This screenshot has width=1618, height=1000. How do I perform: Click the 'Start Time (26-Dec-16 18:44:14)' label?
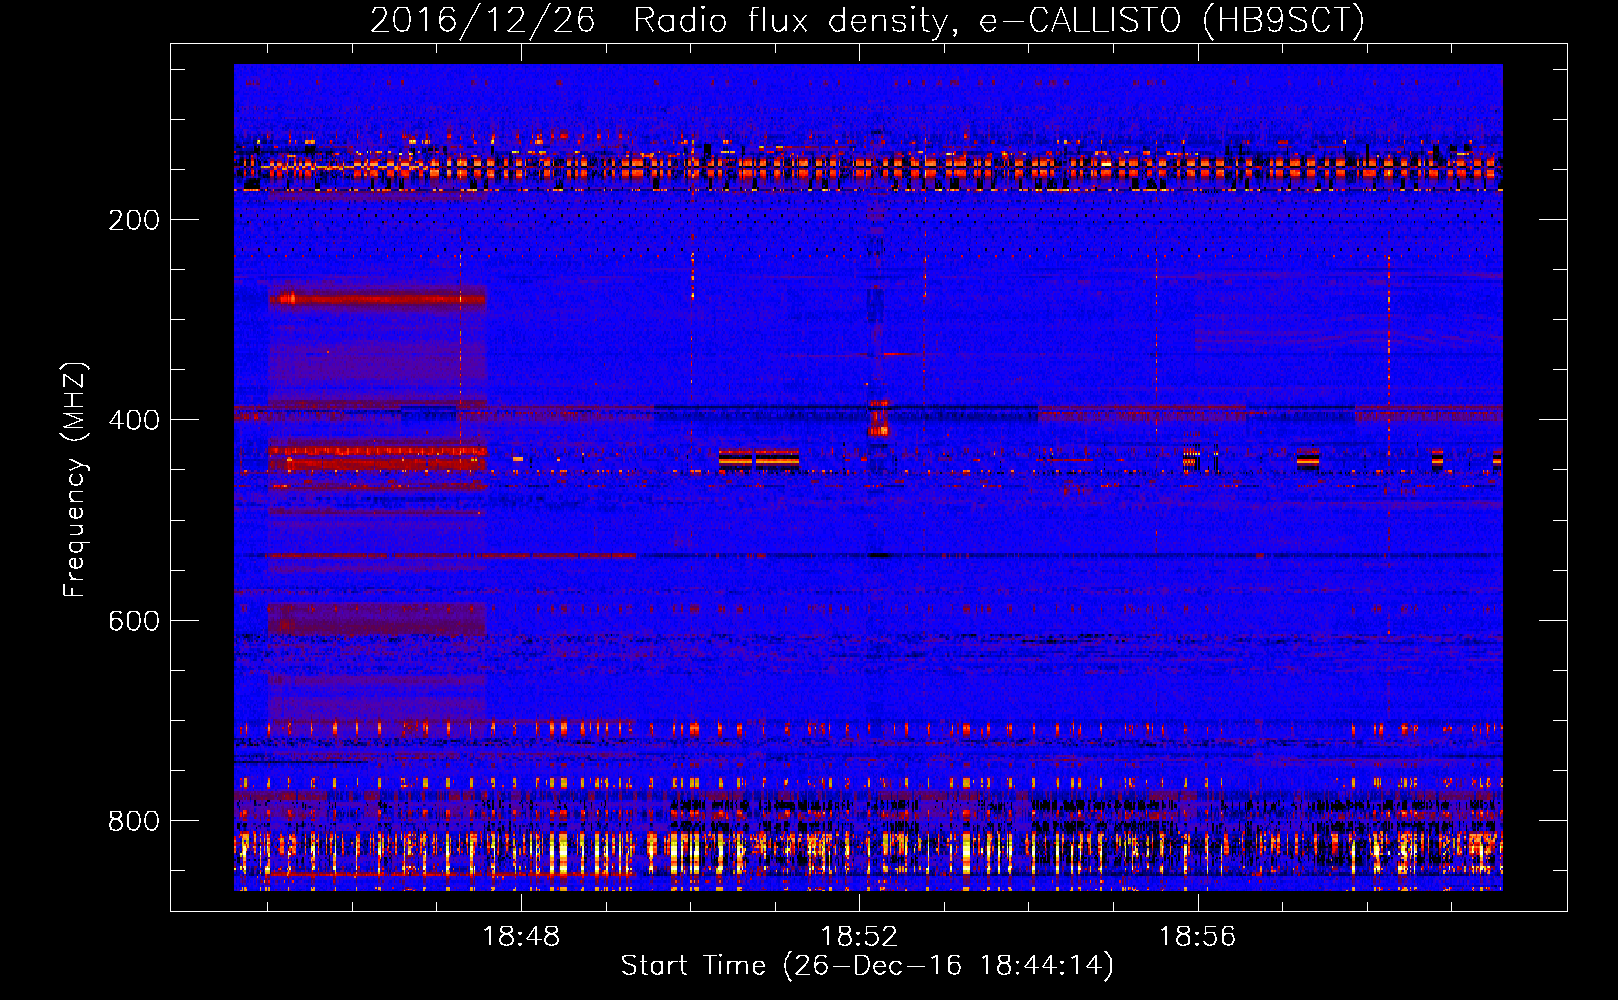(867, 966)
